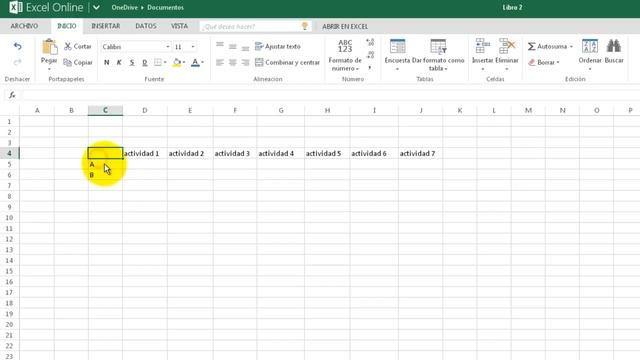This screenshot has width=640, height=360.
Task: Select cell containing actividad 7
Action: click(x=421, y=153)
